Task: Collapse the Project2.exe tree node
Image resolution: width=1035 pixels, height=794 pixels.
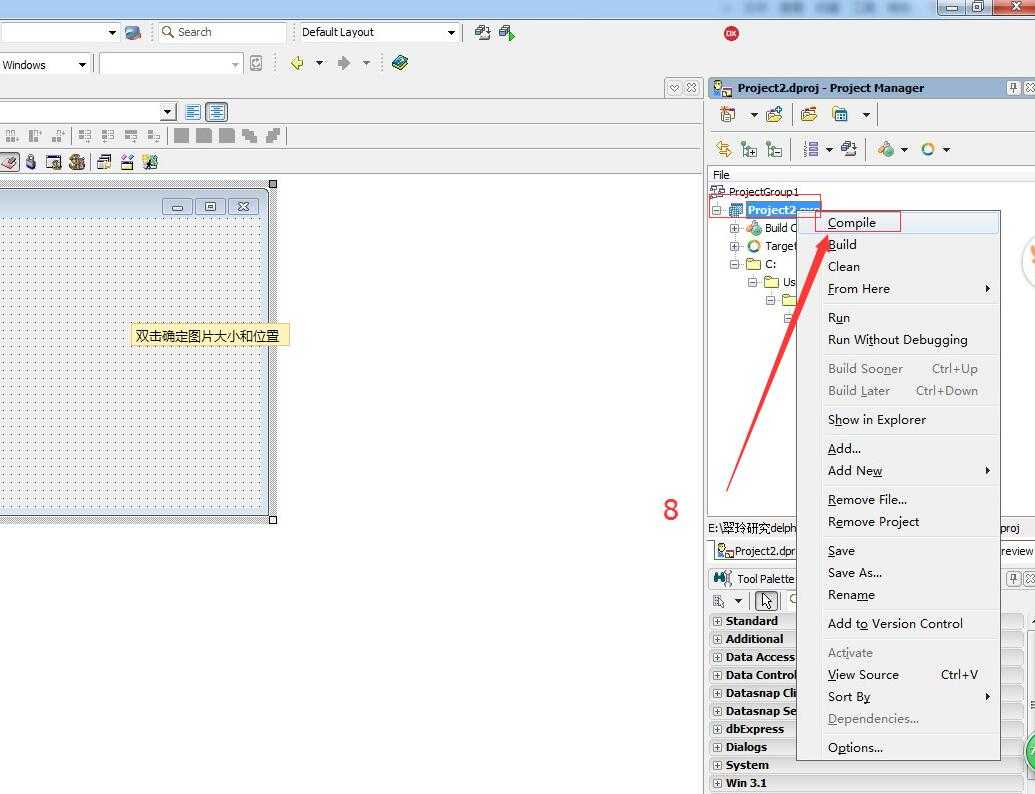Action: 717,210
